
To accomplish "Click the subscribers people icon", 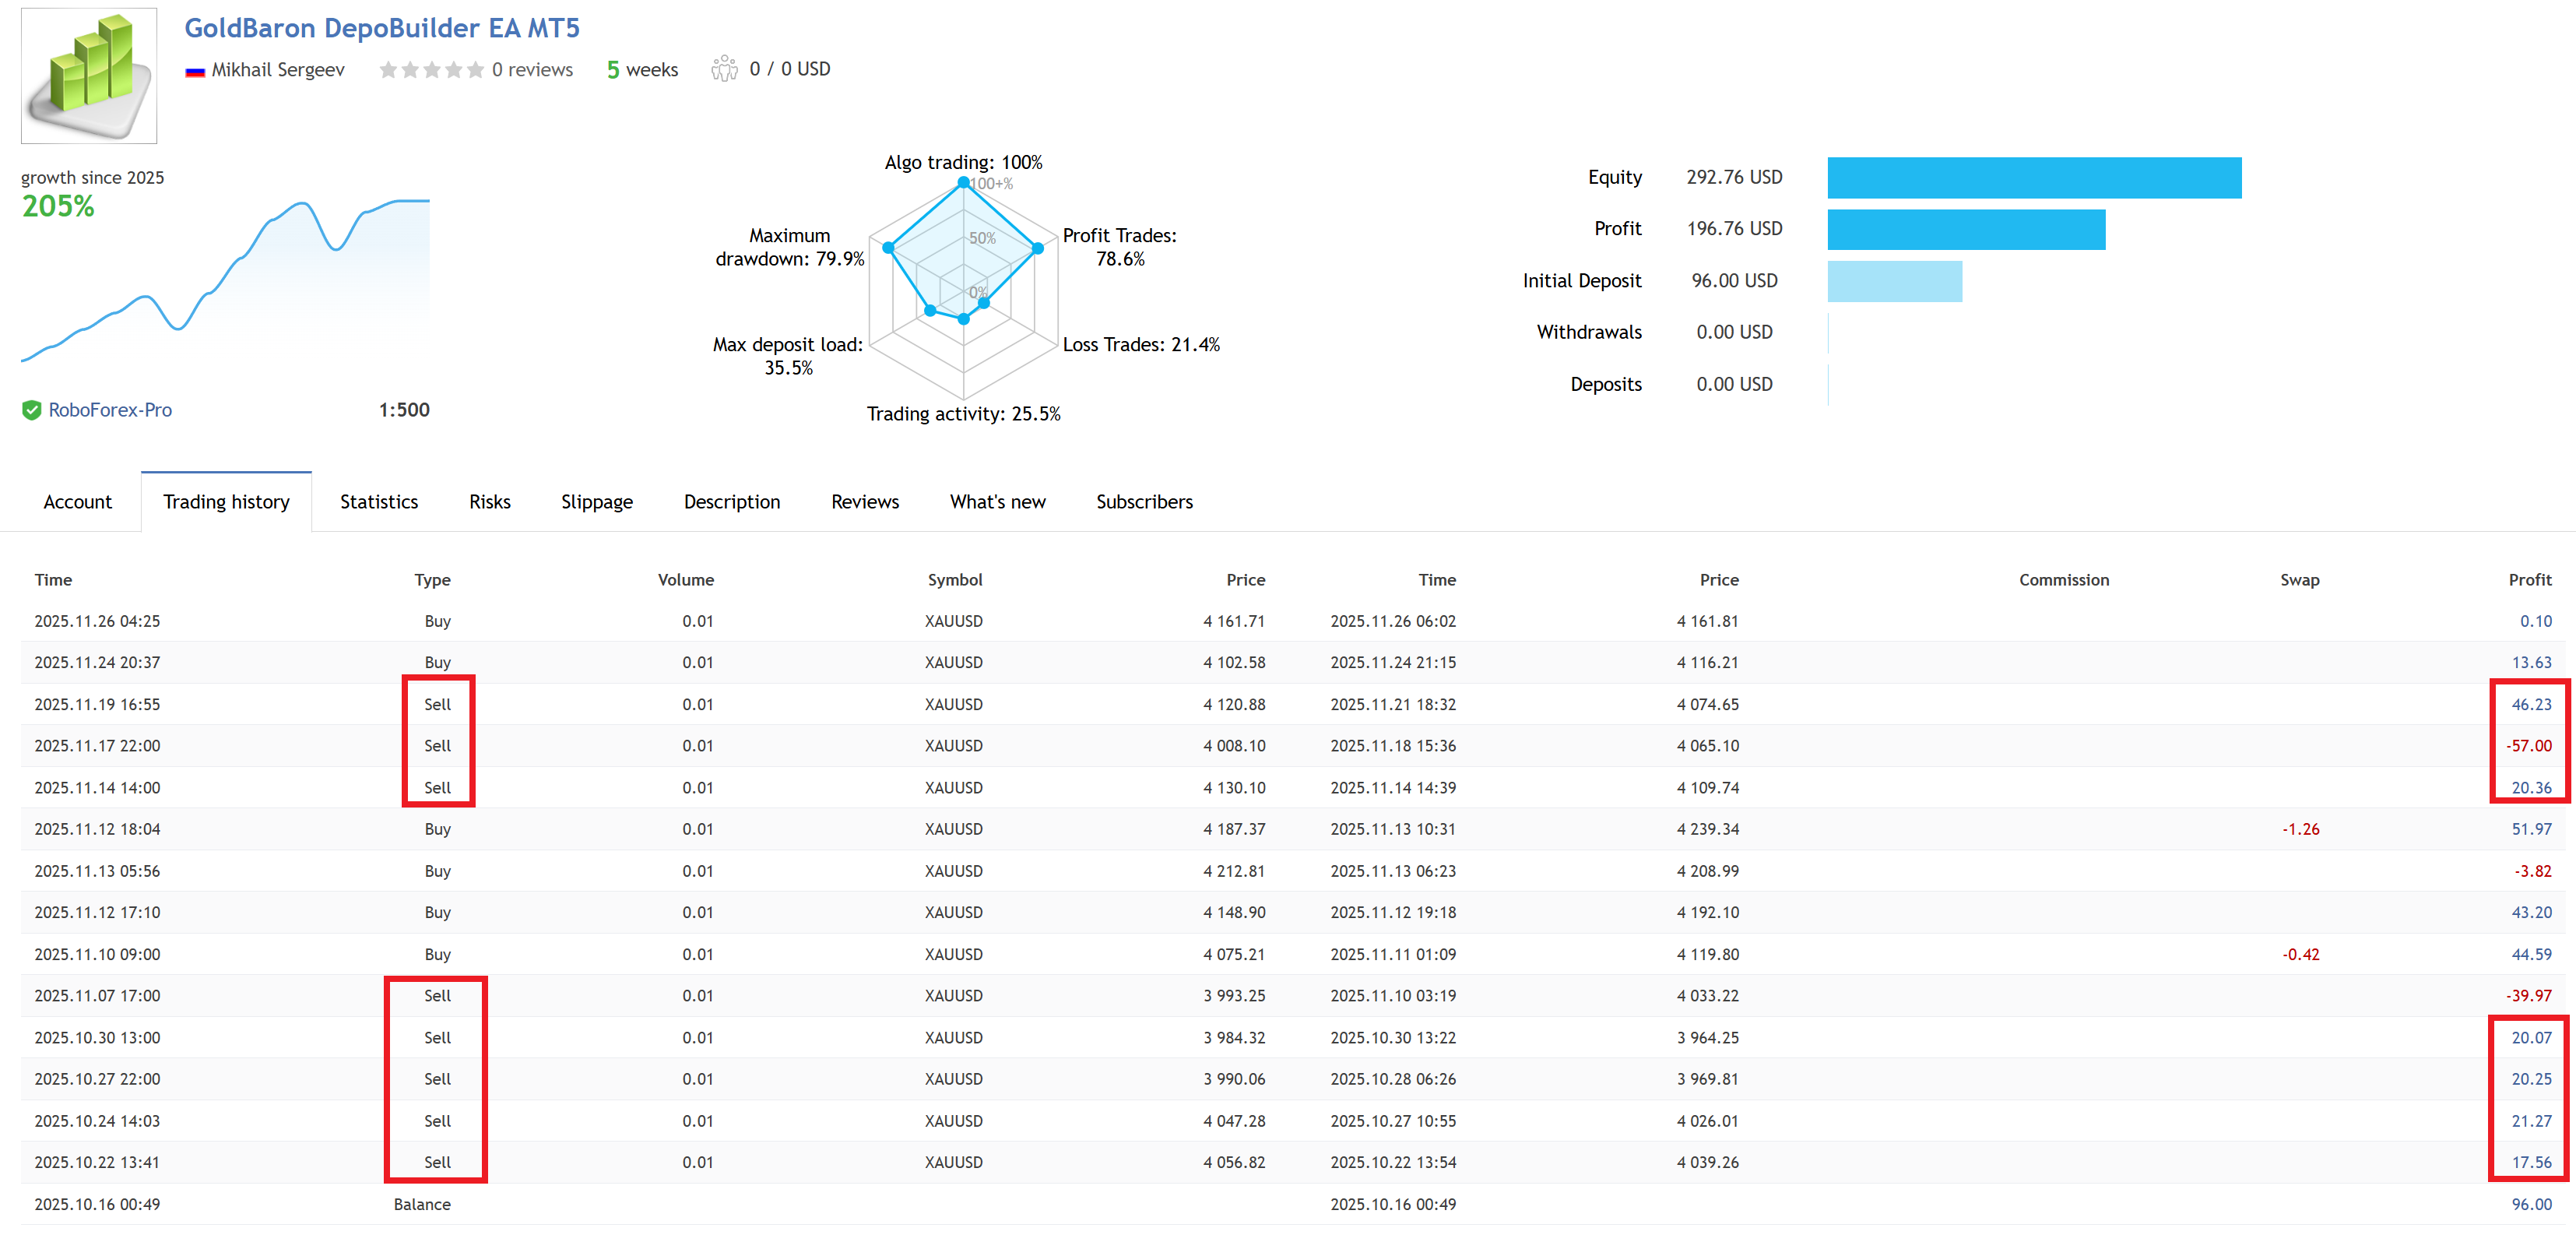I will (724, 69).
